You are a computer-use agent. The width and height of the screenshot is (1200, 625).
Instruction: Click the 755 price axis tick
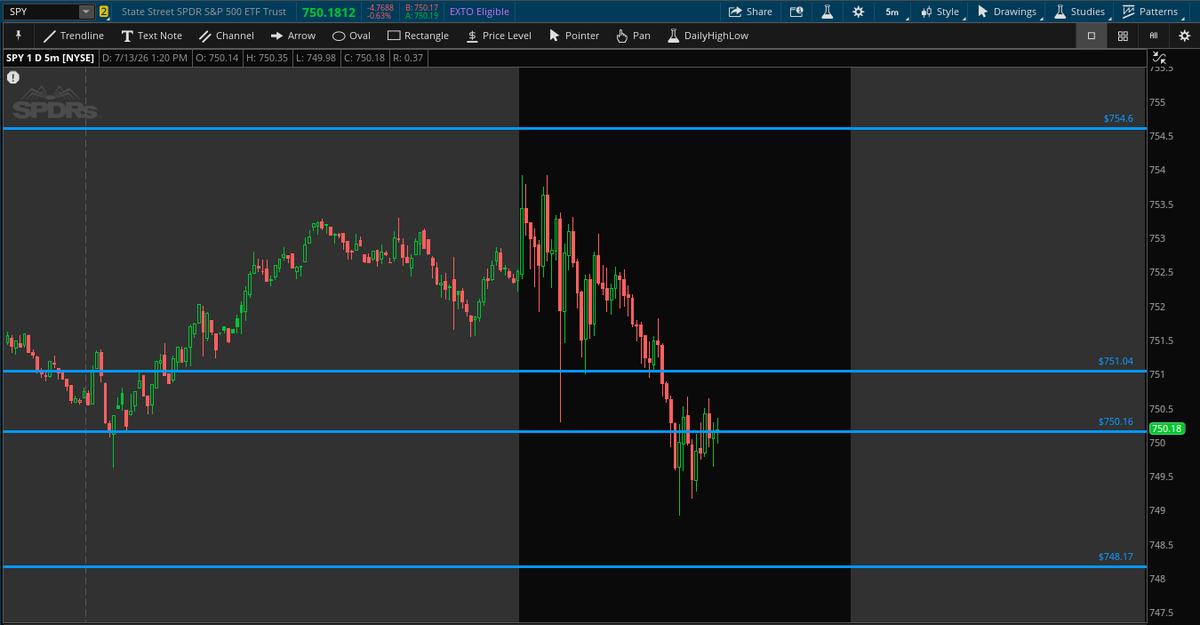tap(1157, 102)
